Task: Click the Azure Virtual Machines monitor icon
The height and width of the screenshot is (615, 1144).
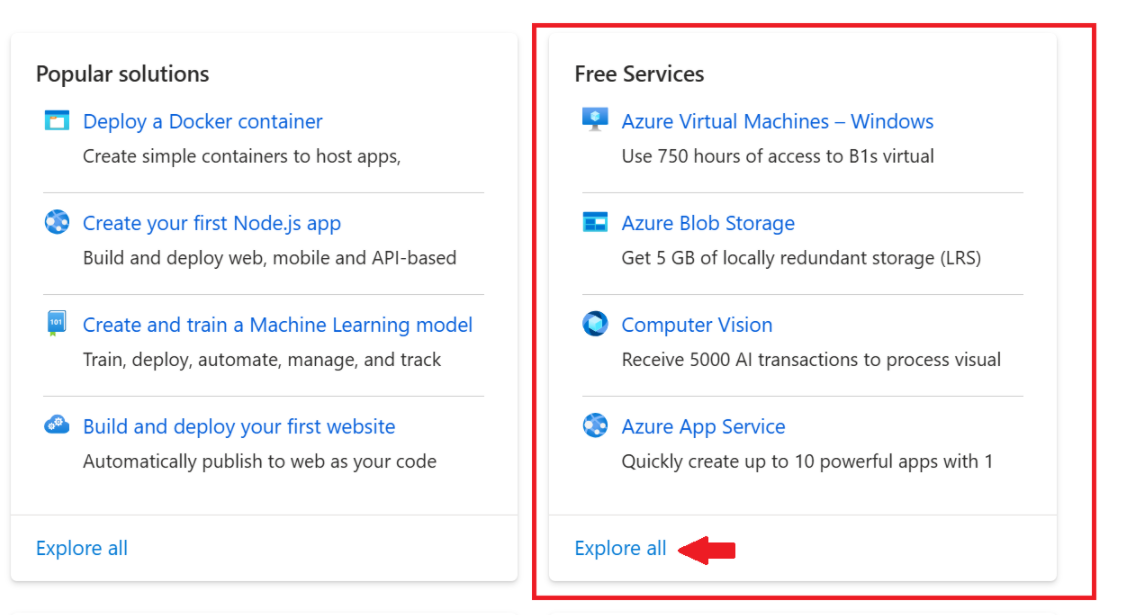Action: click(x=595, y=120)
